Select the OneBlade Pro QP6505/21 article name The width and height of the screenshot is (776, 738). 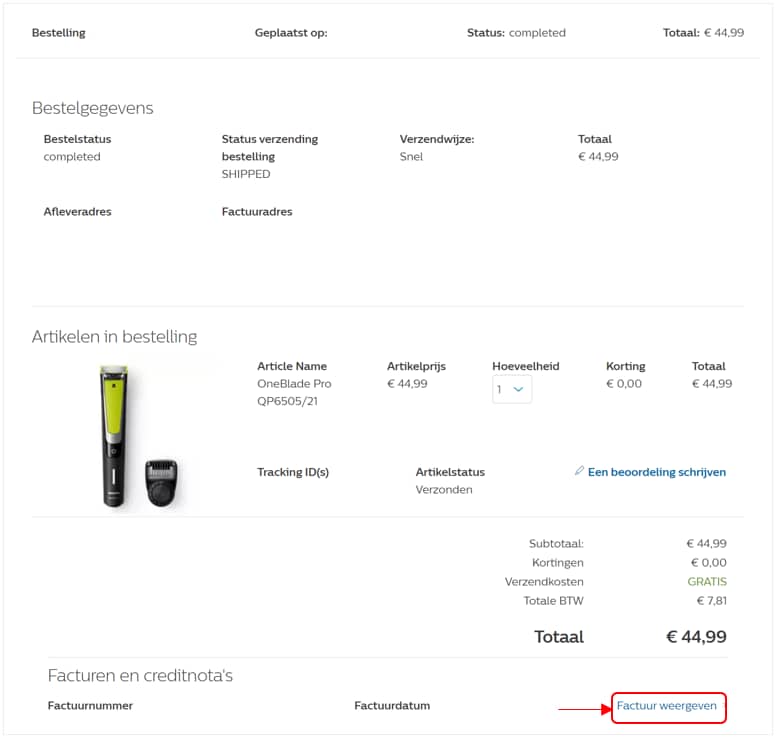294,393
